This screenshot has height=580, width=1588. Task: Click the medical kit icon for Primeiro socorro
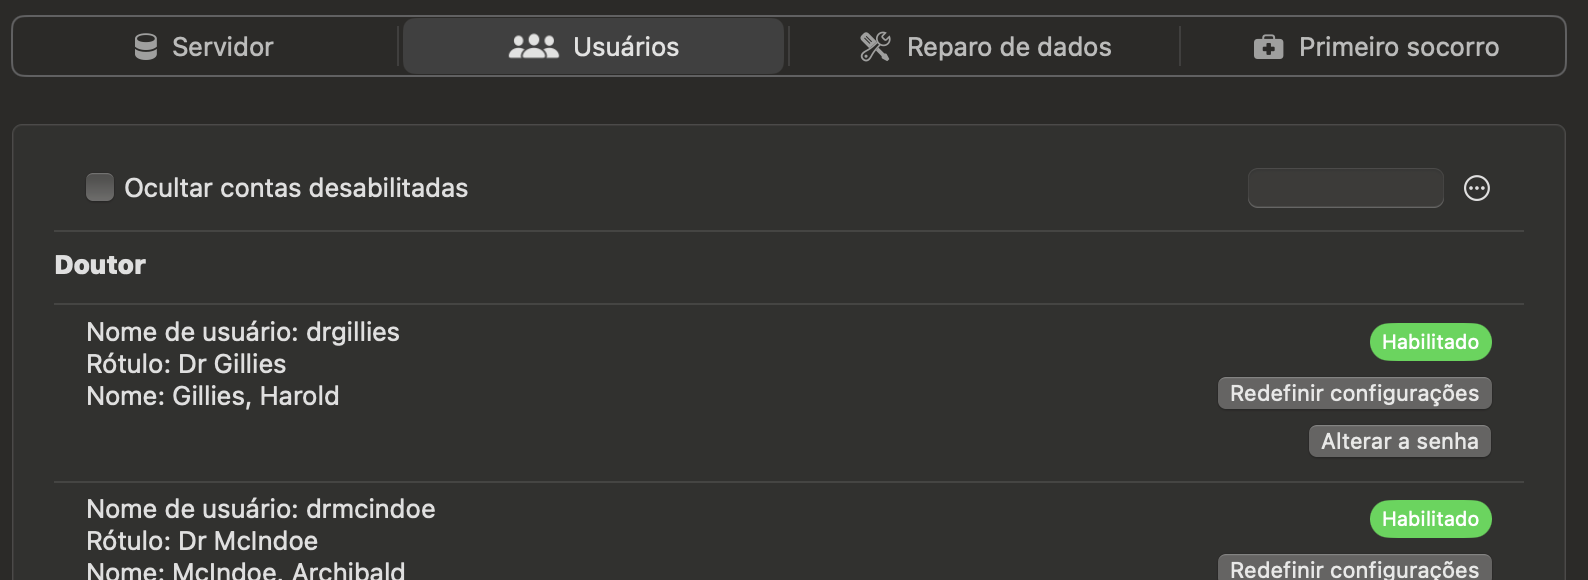pyautogui.click(x=1268, y=47)
